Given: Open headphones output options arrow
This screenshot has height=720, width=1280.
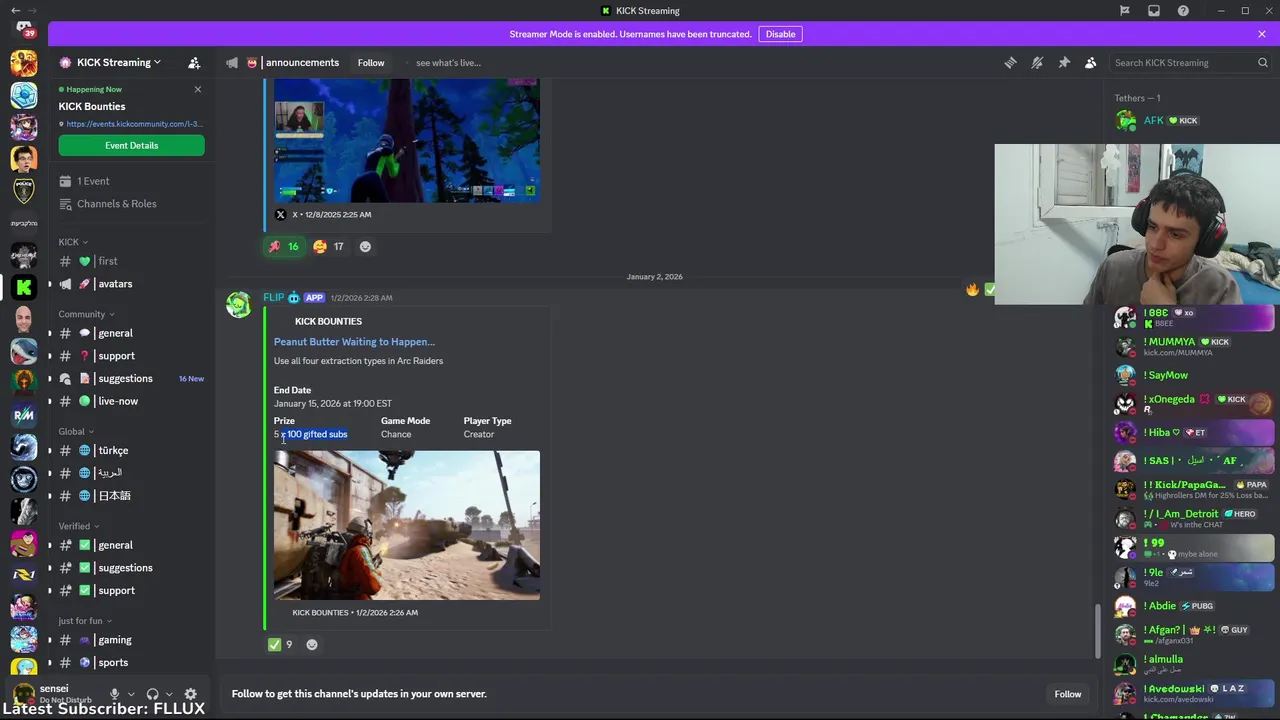Looking at the screenshot, I should 168,694.
